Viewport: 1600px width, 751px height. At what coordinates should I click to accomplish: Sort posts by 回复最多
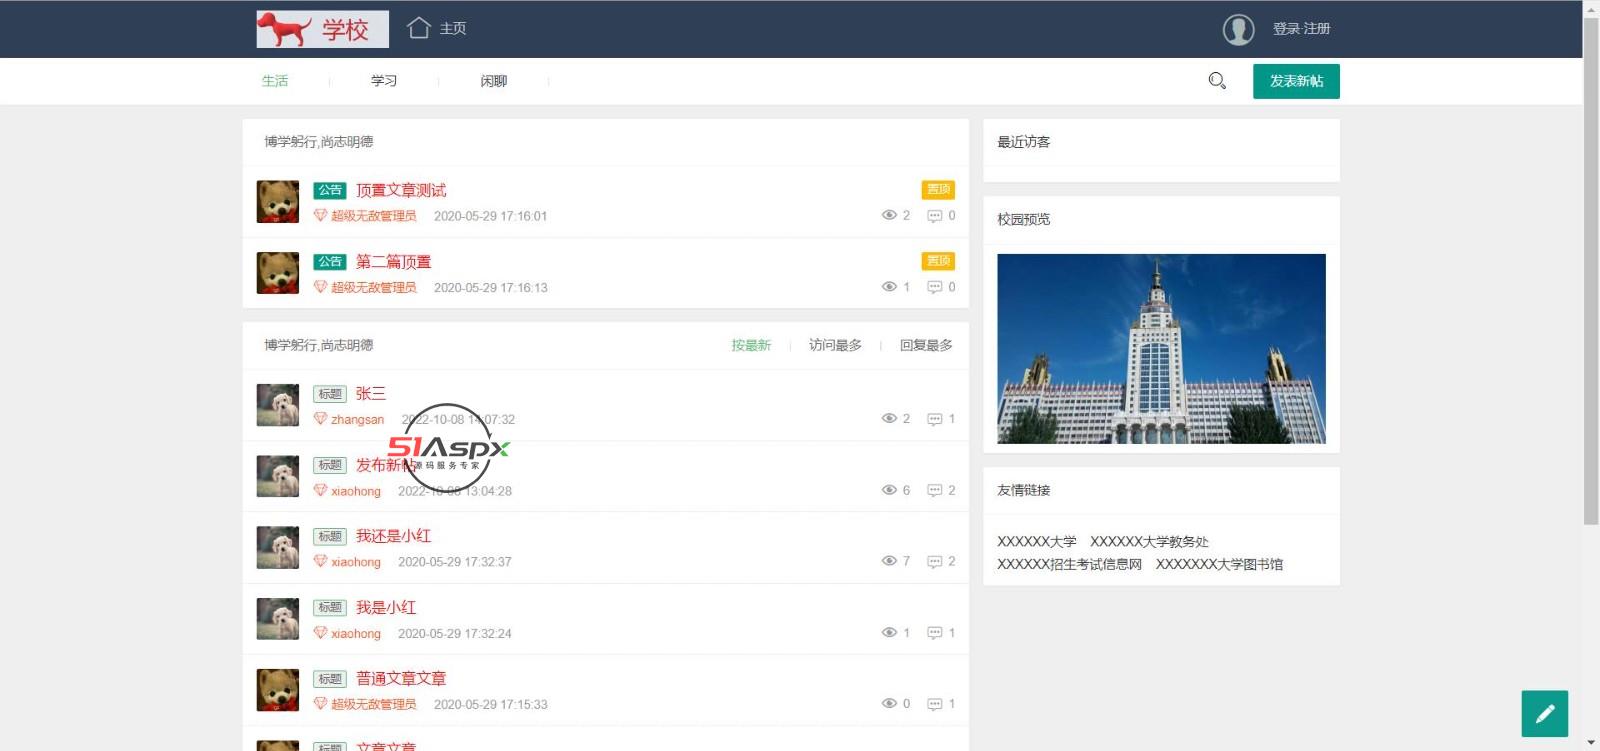coord(926,345)
